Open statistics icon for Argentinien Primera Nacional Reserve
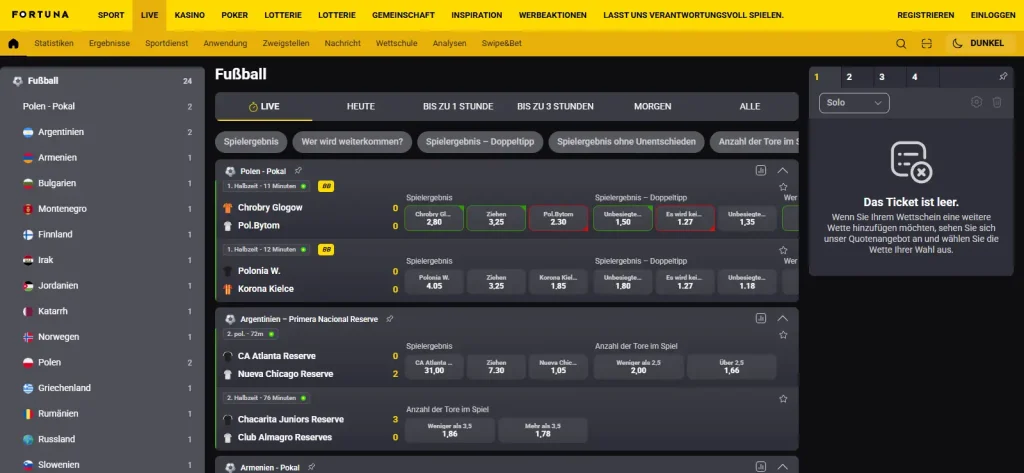The image size is (1024, 473). pyautogui.click(x=761, y=318)
